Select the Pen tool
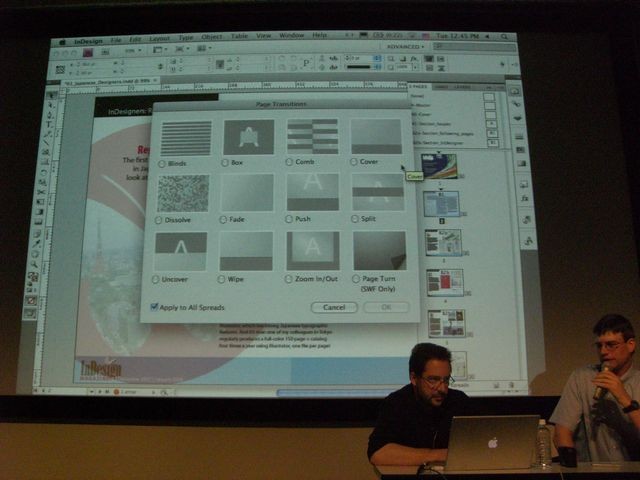This screenshot has height=480, width=640. click(50, 115)
